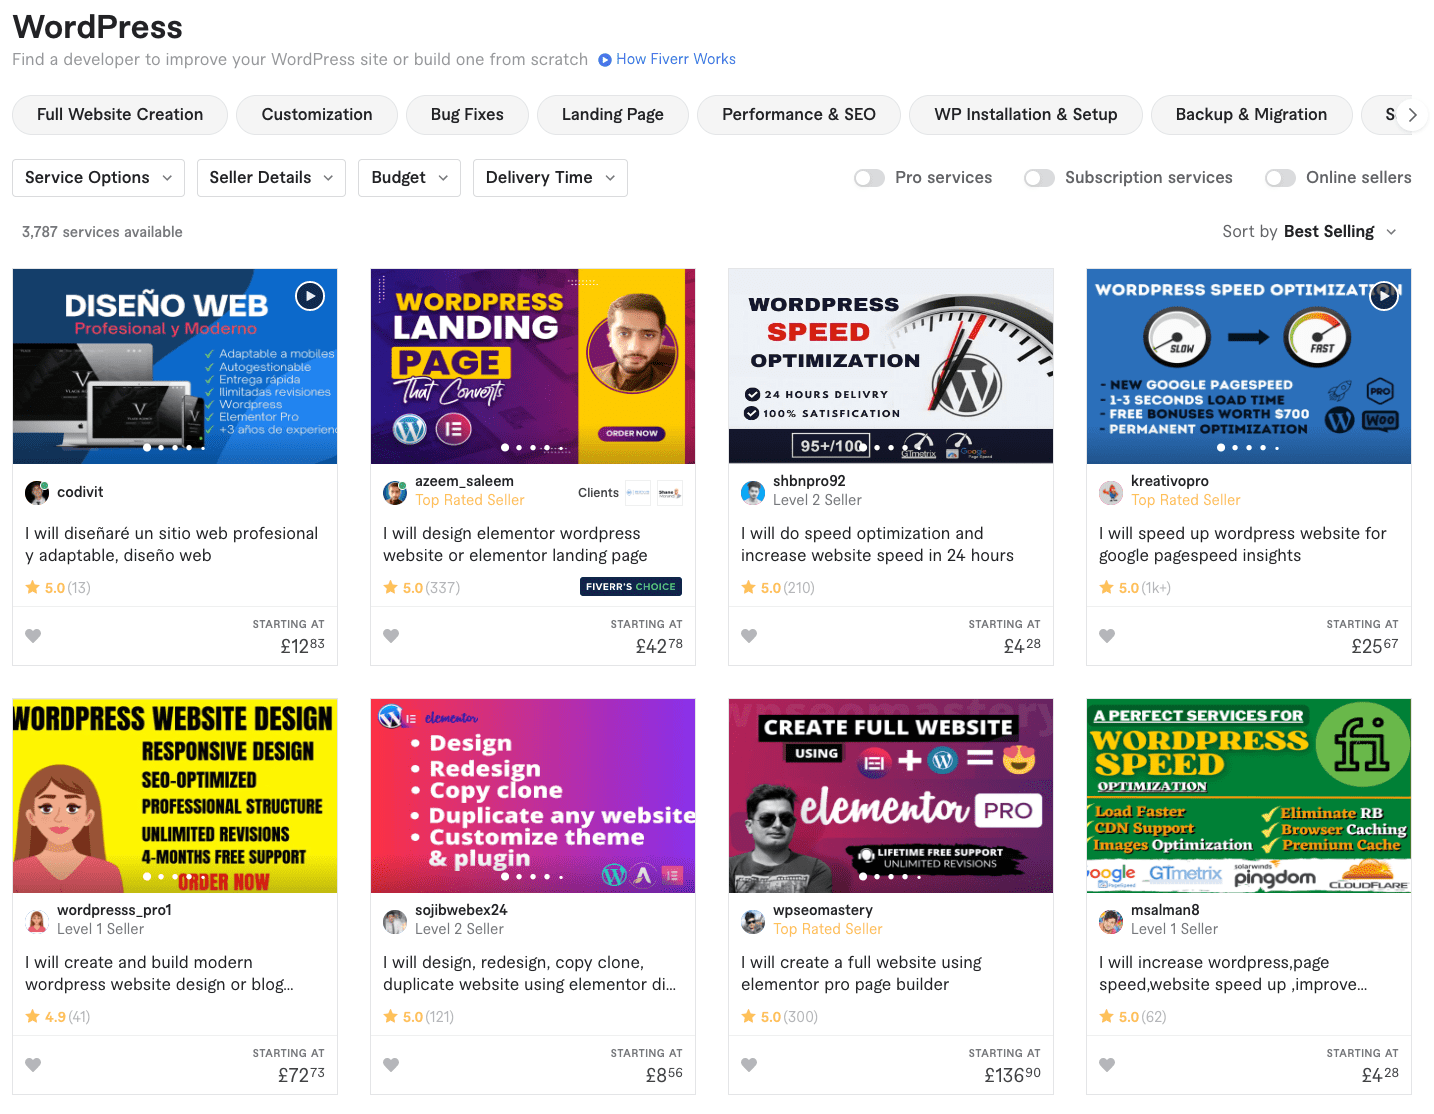Viewport: 1434px width, 1114px height.
Task: Save azeem_saleem's gig using the heart
Action: tap(391, 635)
